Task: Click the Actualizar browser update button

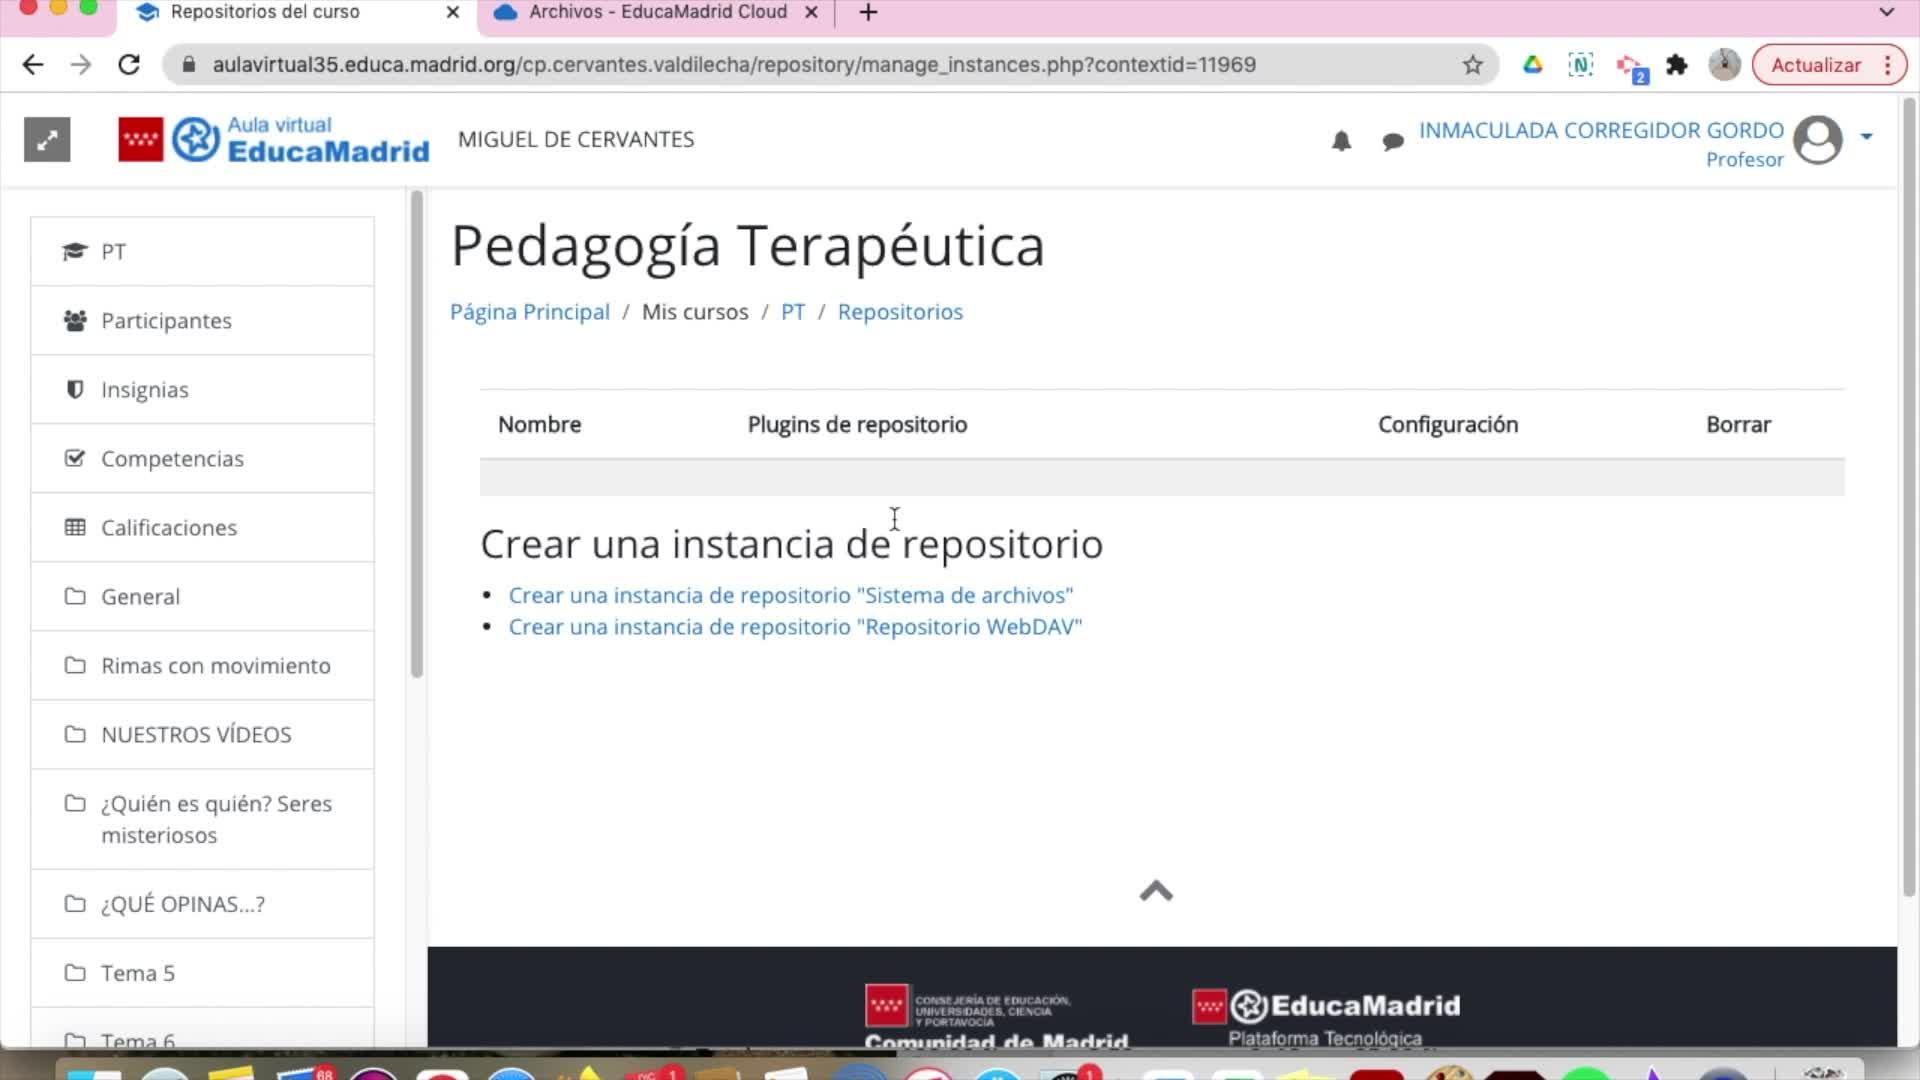Action: pyautogui.click(x=1815, y=65)
